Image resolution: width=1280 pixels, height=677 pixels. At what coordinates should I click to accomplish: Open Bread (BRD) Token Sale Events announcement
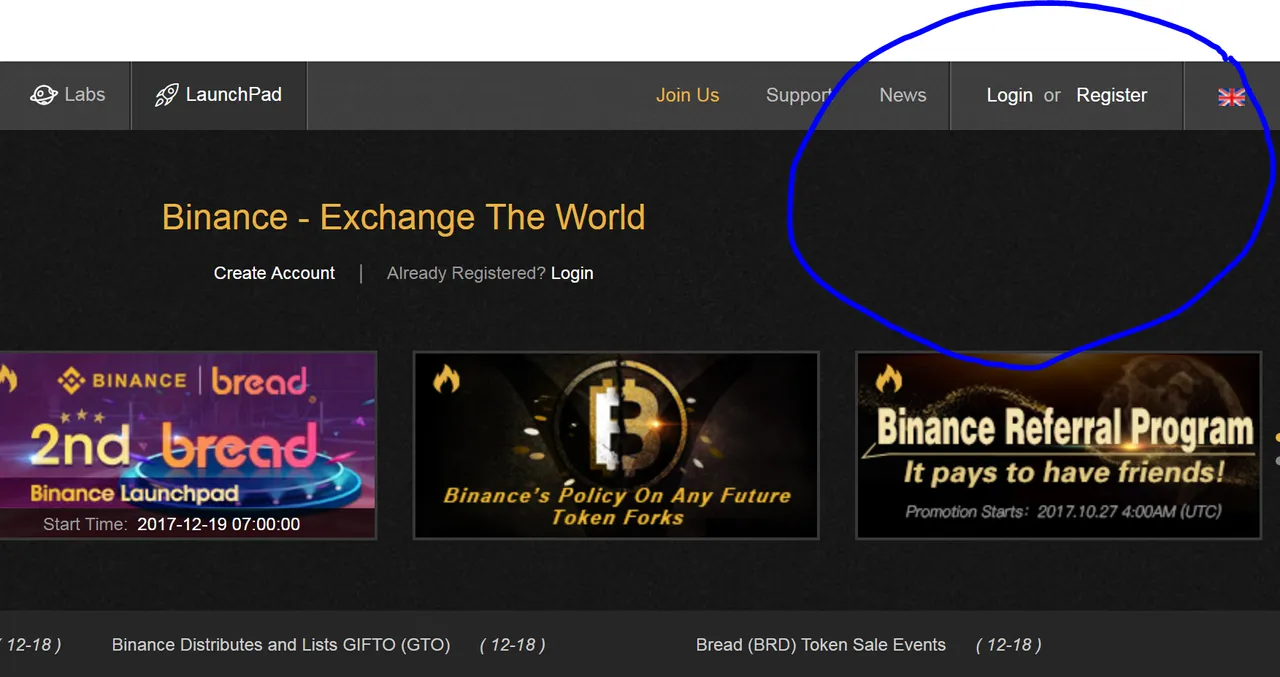tap(821, 645)
